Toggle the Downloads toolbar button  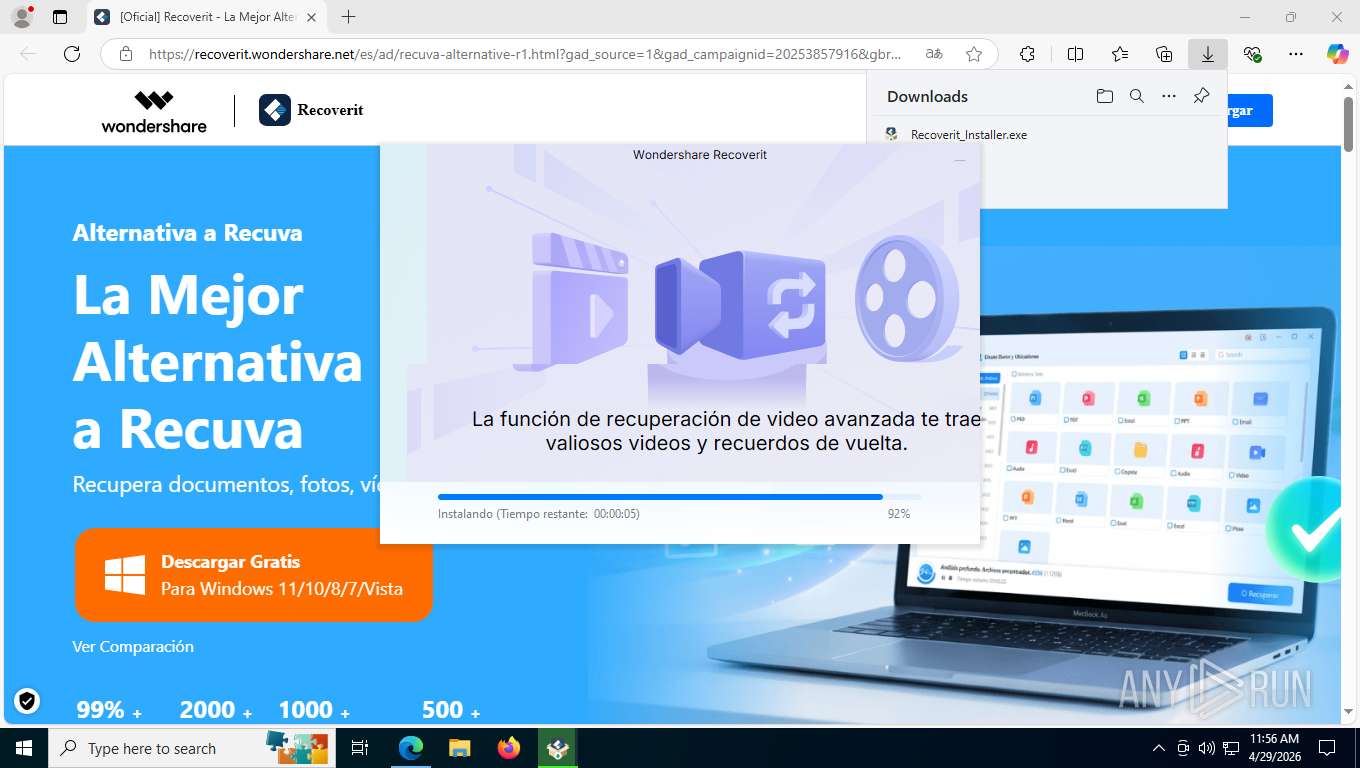[x=1208, y=54]
